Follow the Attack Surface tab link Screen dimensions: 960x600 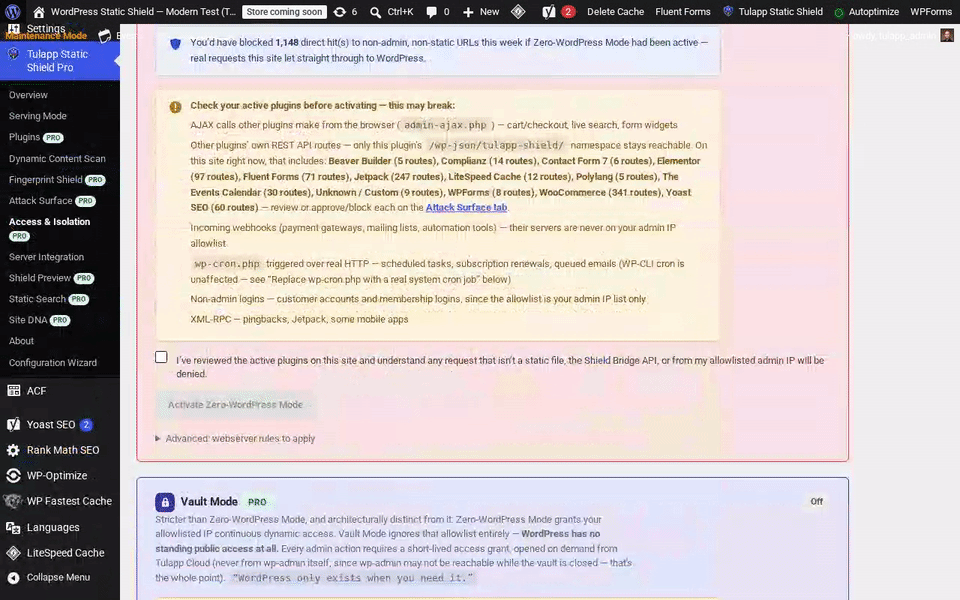coord(466,208)
